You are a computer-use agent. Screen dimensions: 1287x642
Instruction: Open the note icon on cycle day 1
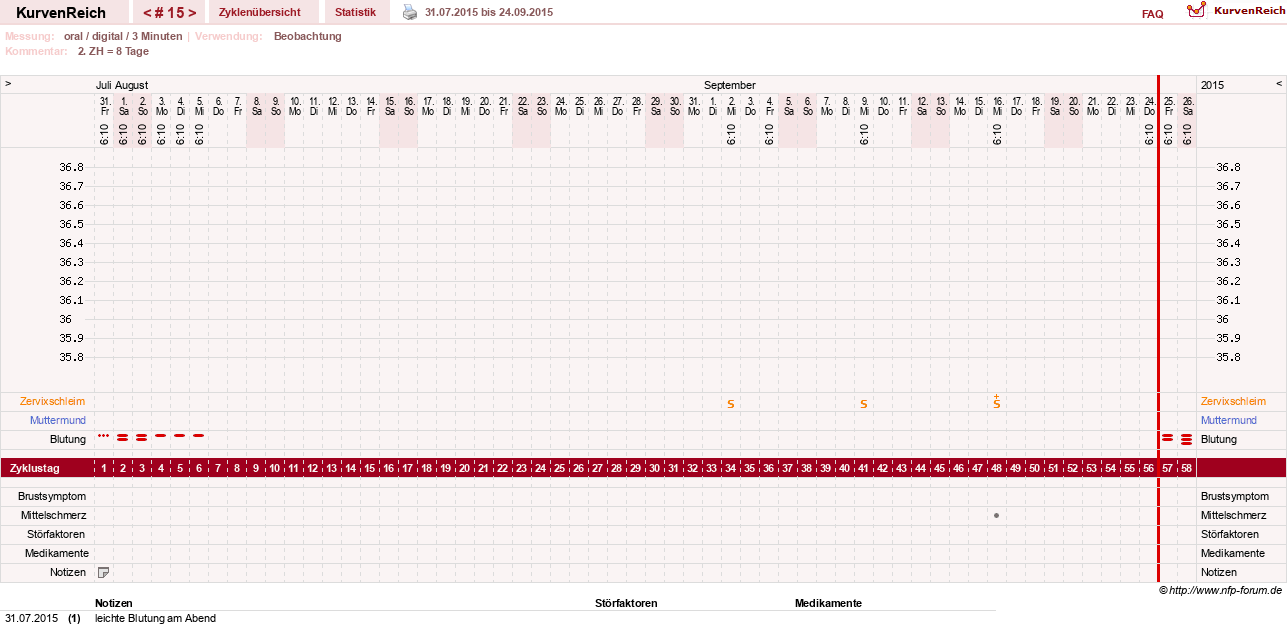click(103, 572)
